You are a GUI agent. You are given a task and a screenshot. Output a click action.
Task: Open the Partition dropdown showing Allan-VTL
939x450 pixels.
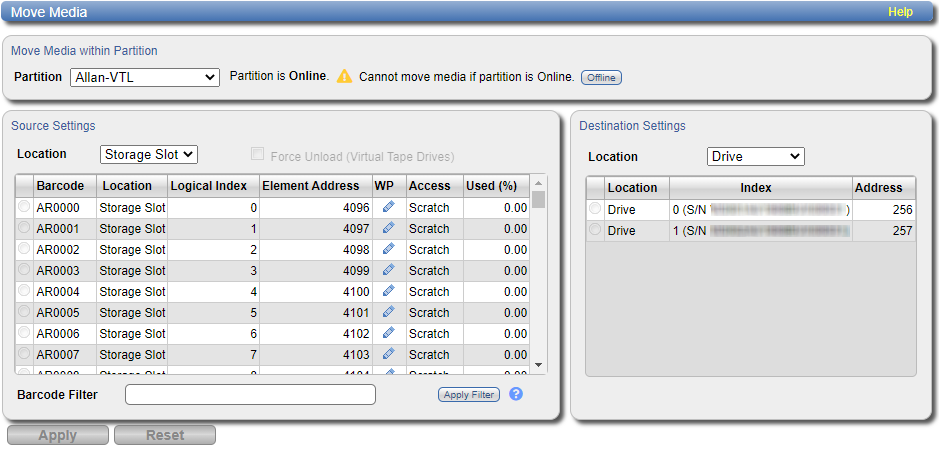144,77
